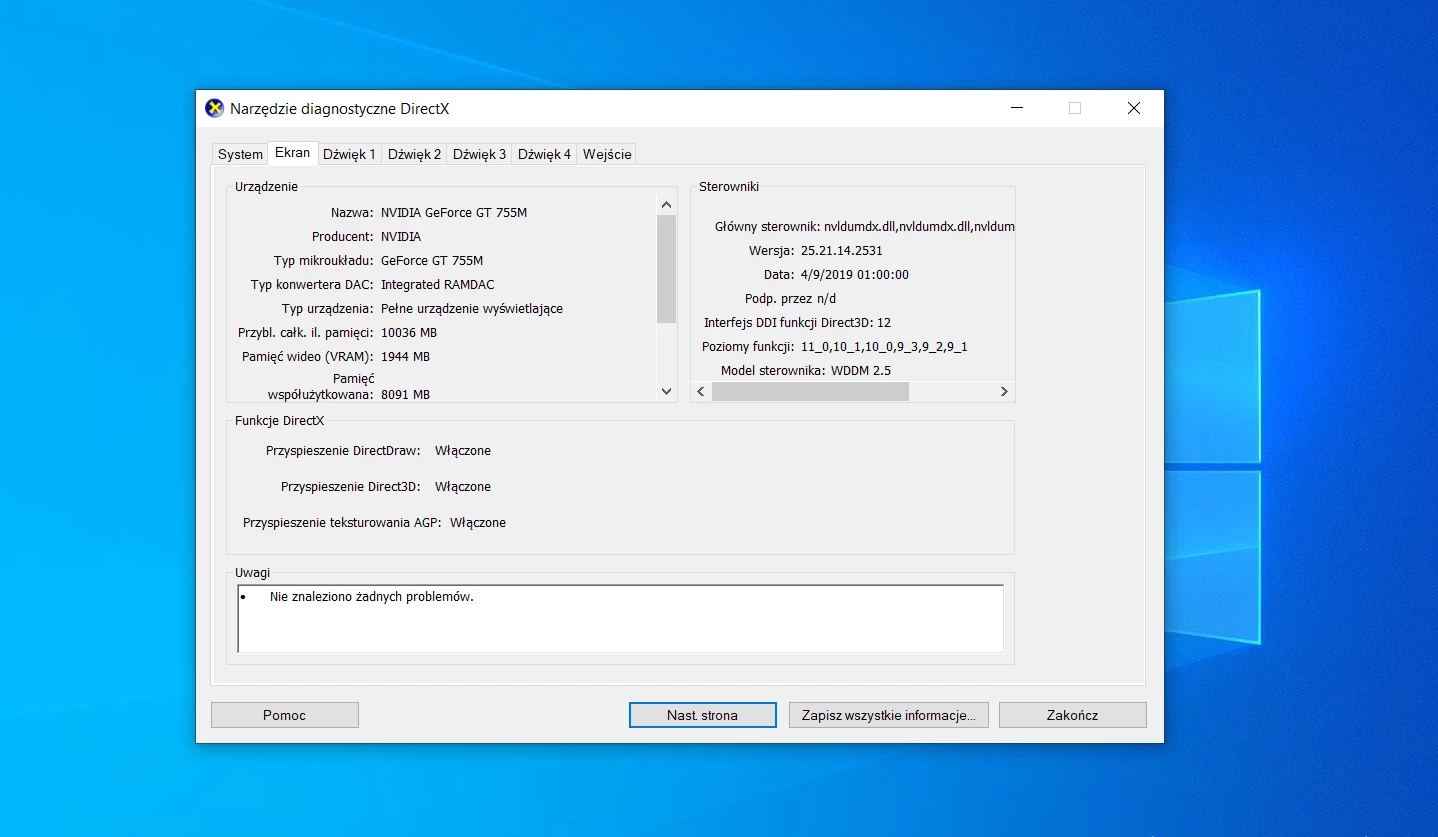
Task: Click Zapisz wszystkie informacje button
Action: pos(889,715)
